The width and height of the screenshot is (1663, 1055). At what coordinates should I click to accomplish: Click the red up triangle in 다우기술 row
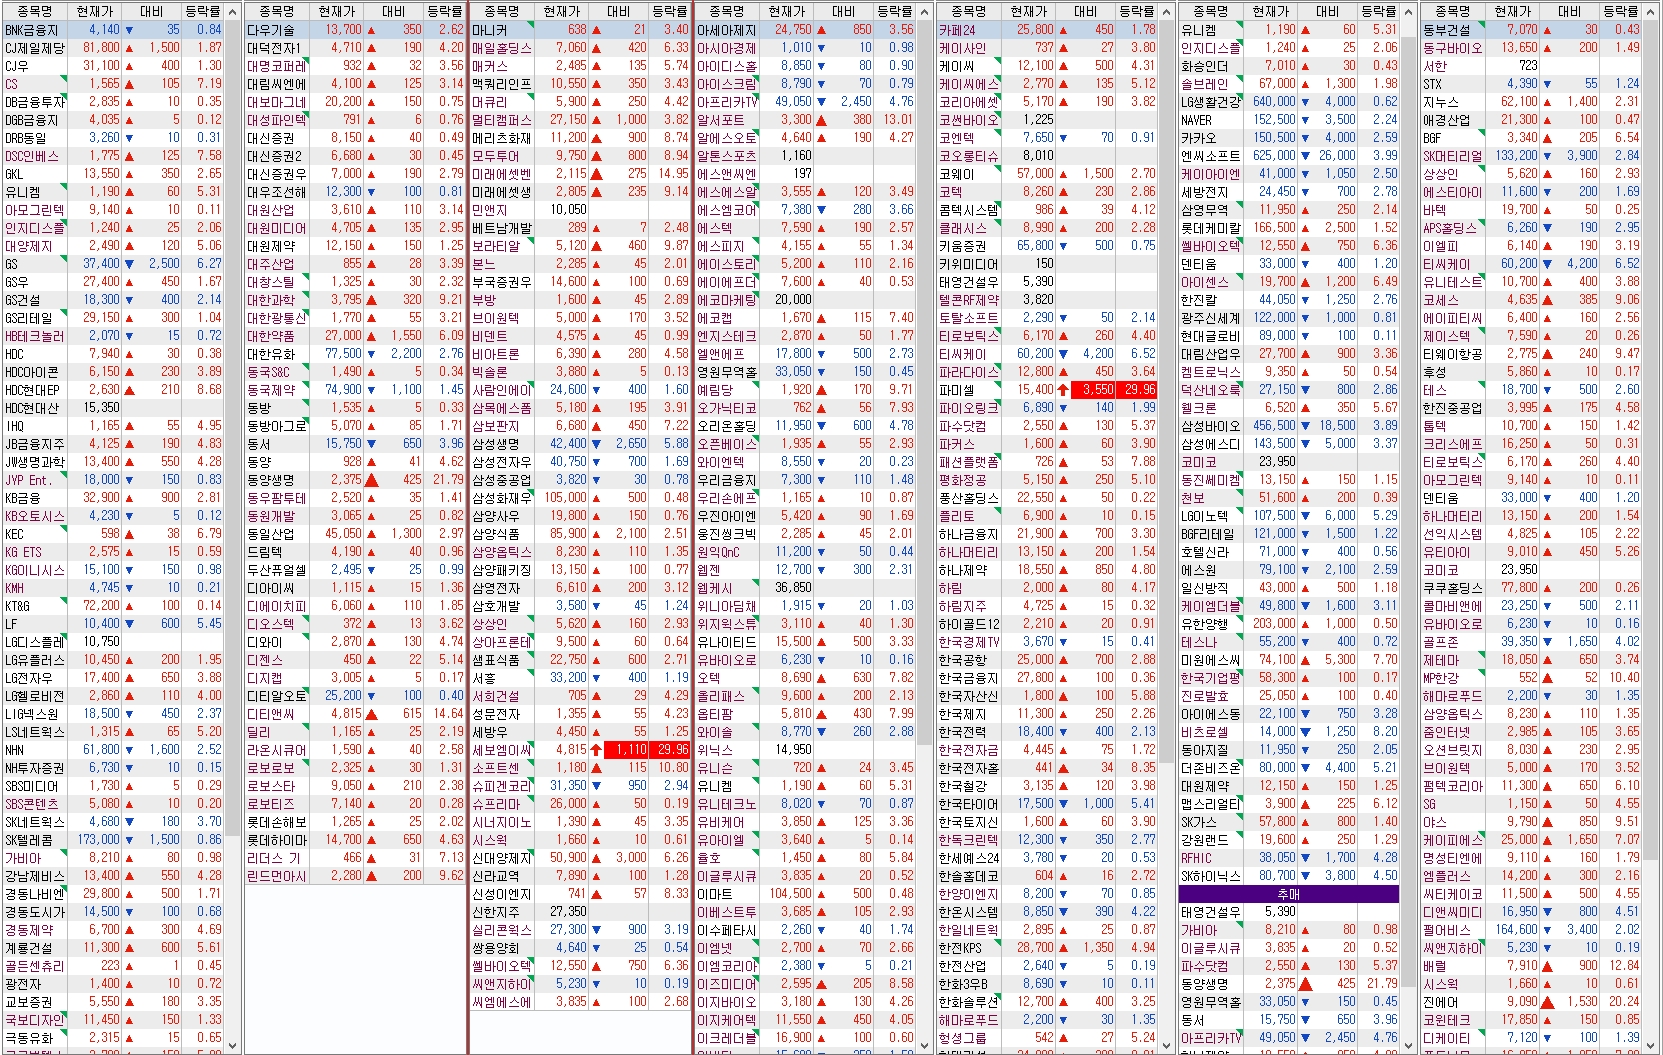[371, 30]
